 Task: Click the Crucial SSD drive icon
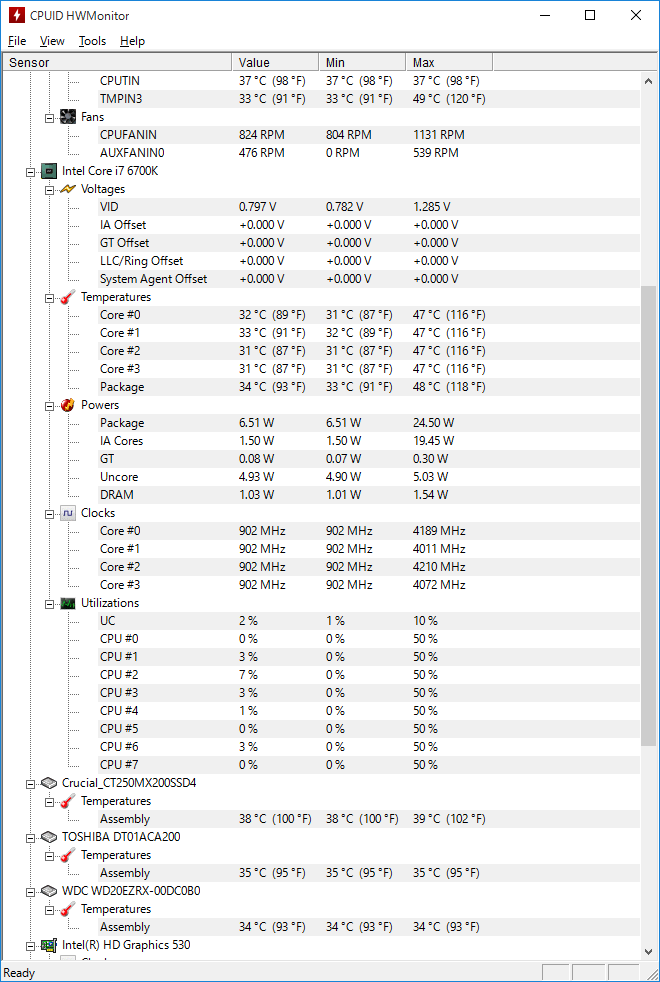49,783
